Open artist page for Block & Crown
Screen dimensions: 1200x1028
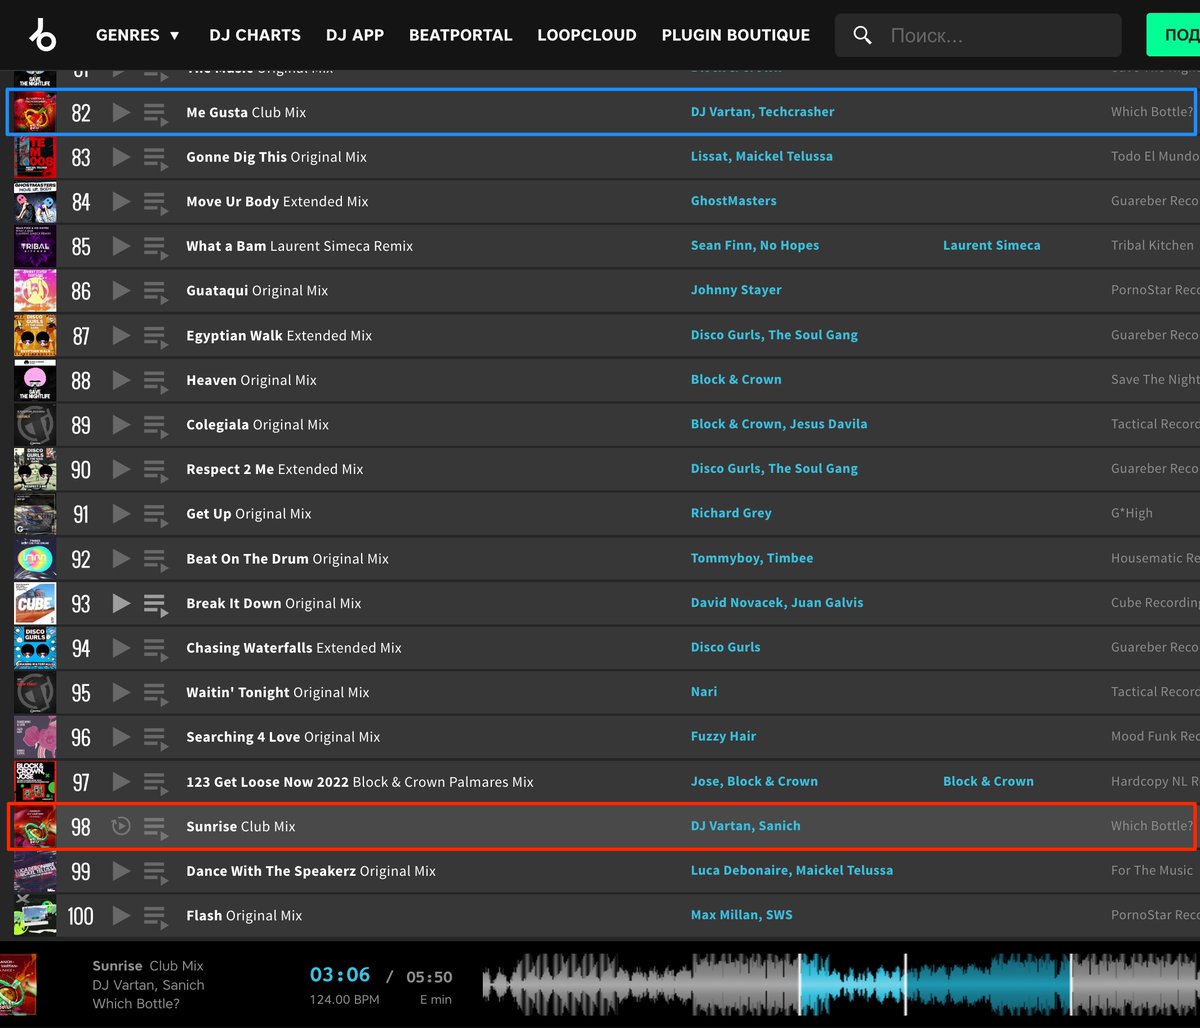click(736, 379)
